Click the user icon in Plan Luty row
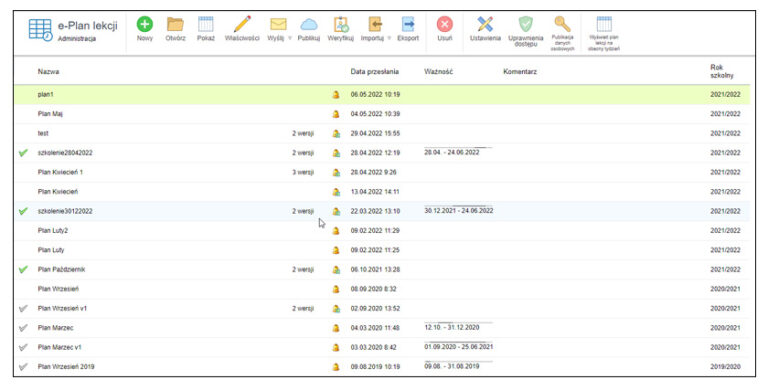Image resolution: width=768 pixels, height=390 pixels. [x=336, y=250]
